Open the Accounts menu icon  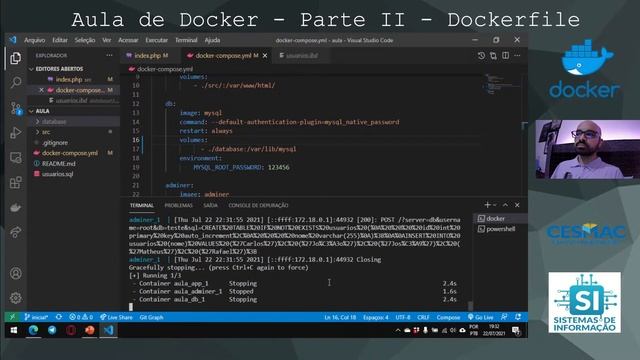(16, 273)
